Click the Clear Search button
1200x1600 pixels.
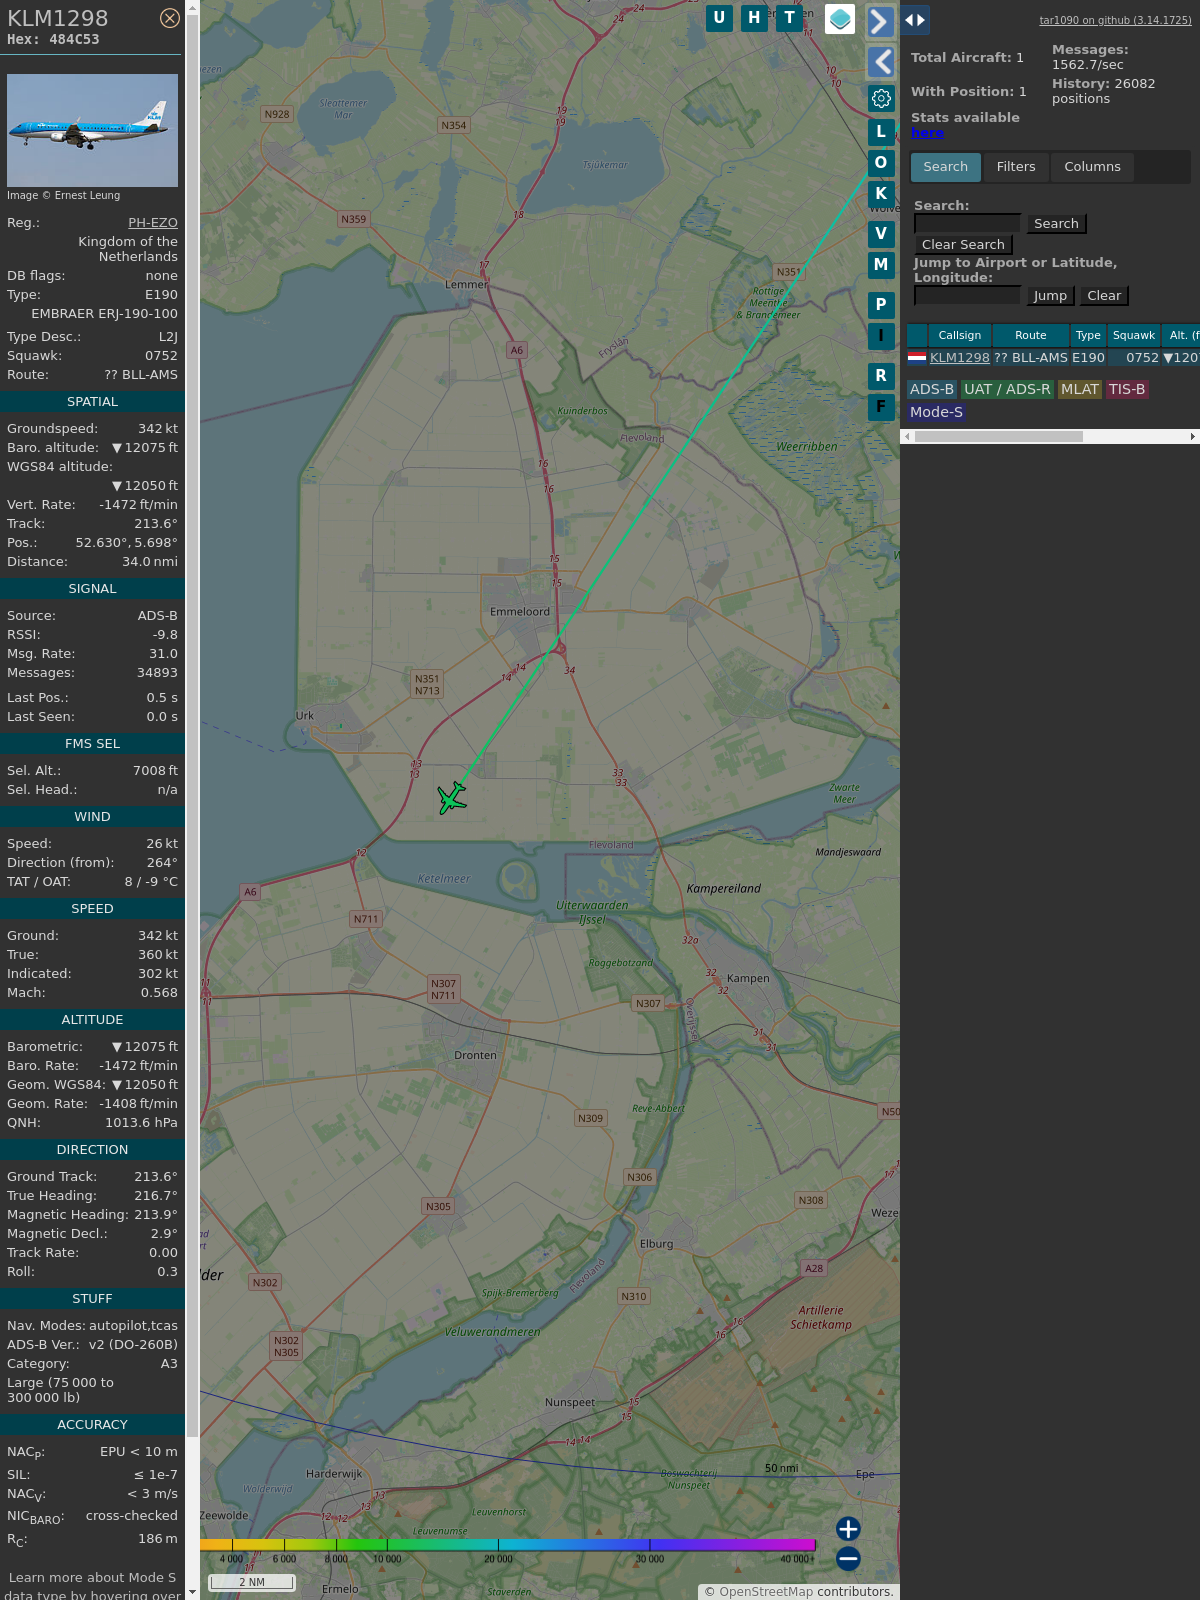[x=963, y=245]
